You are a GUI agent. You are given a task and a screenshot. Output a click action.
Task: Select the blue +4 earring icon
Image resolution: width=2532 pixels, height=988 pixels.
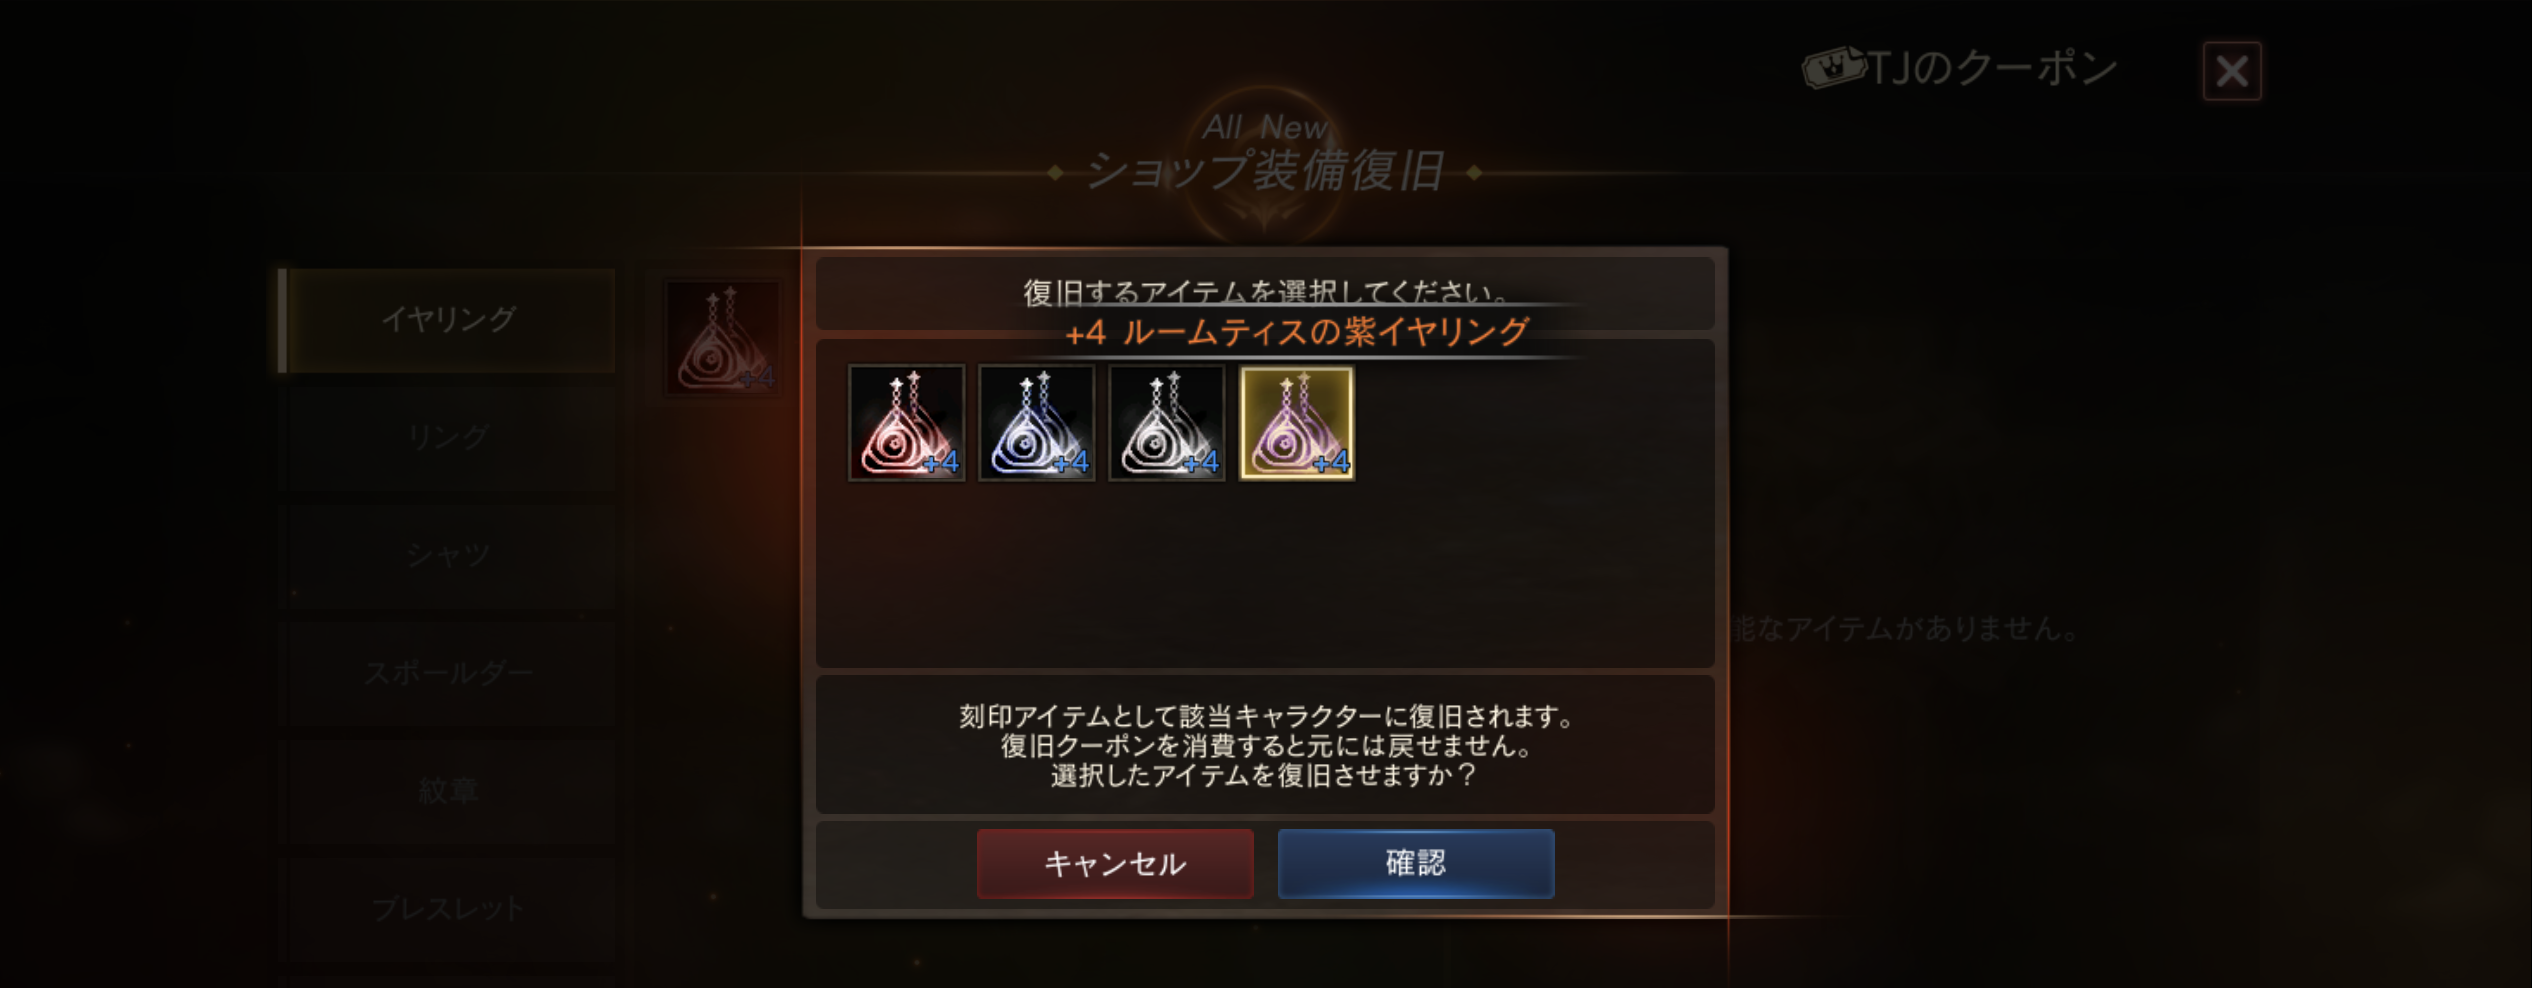tap(1036, 423)
